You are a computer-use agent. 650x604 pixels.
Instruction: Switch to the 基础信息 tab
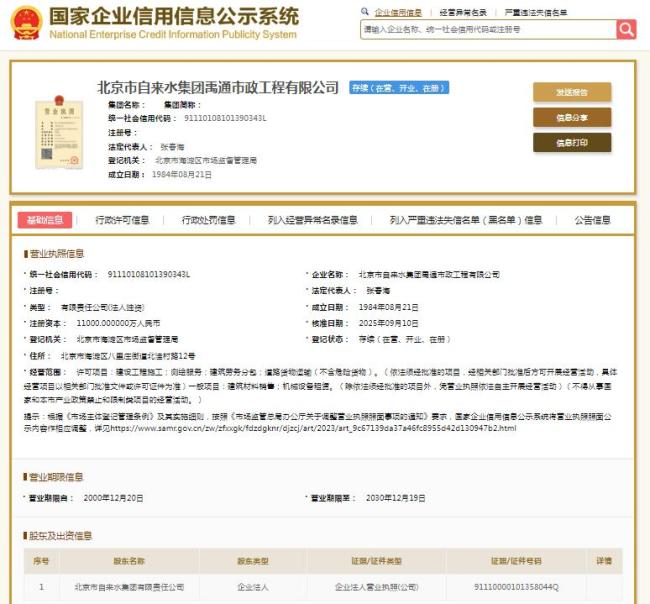pos(45,220)
